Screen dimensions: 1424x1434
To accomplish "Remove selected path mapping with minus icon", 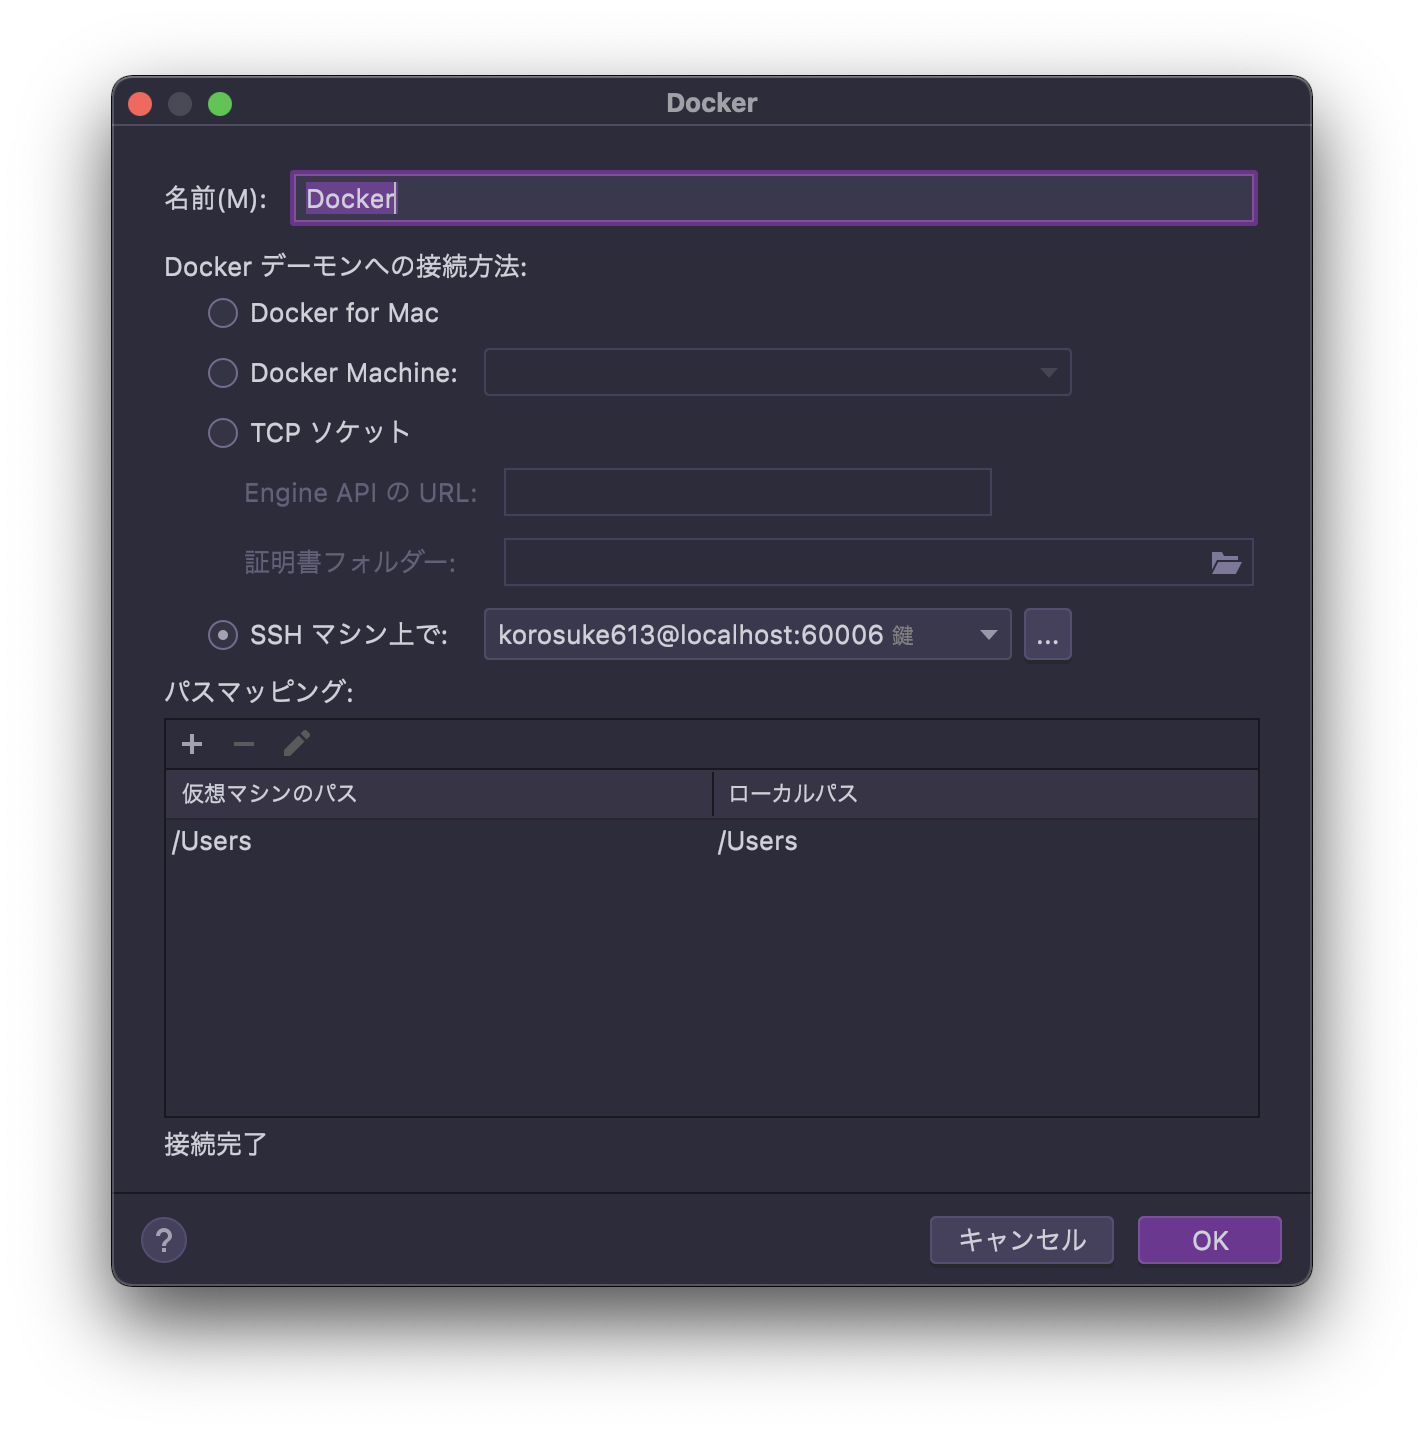I will click(x=244, y=744).
